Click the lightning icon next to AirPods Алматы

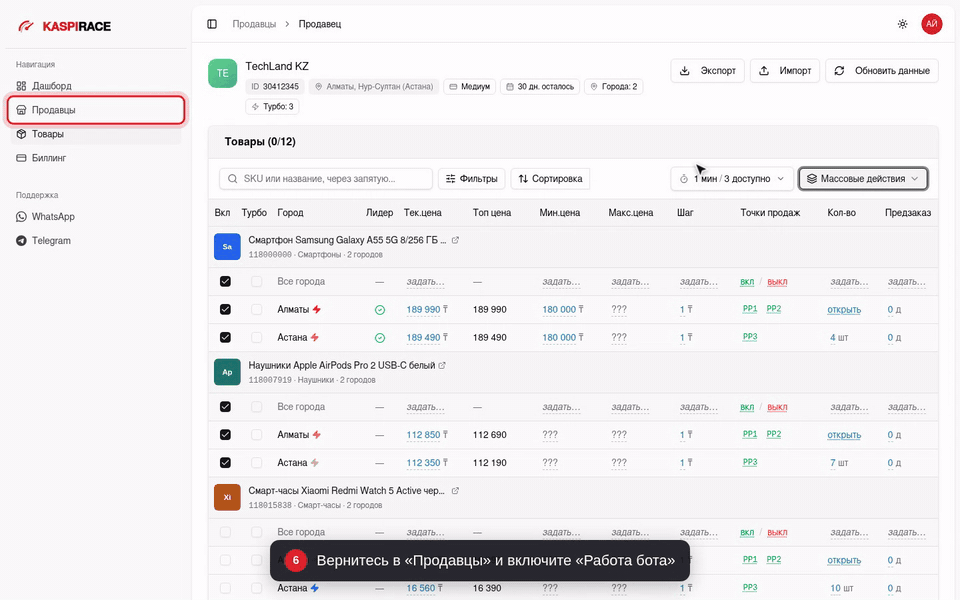click(317, 435)
